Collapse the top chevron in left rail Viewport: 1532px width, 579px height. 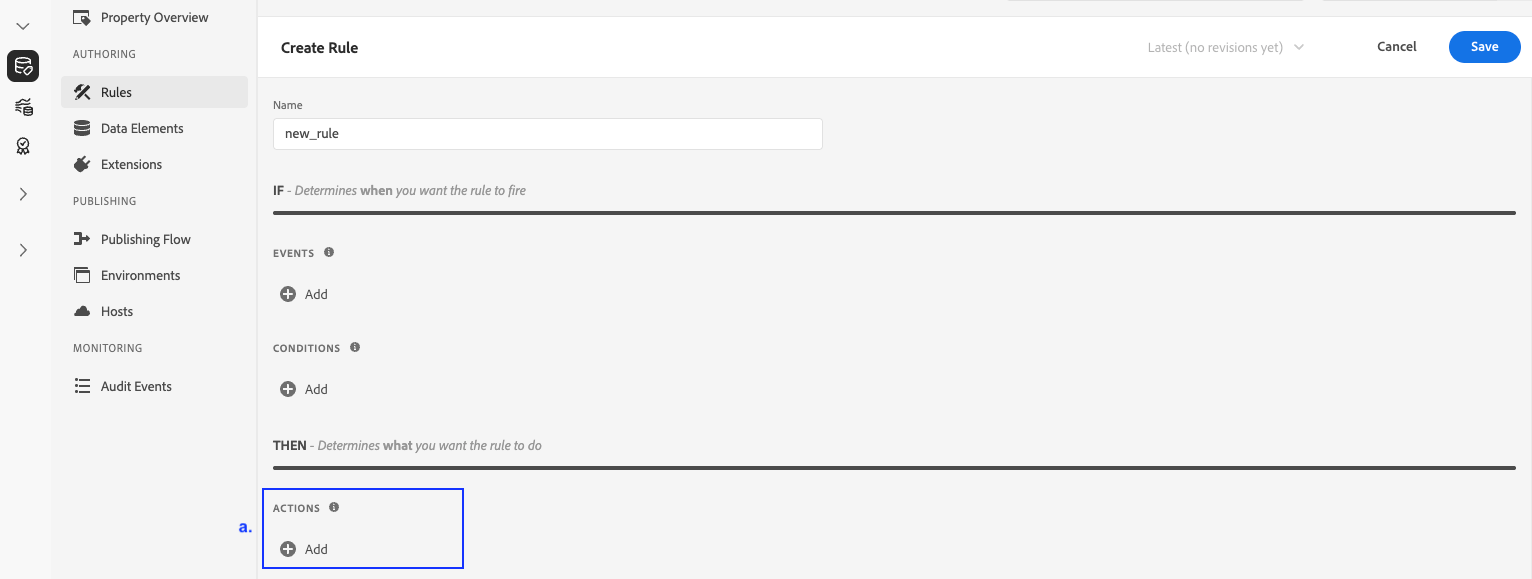pyautogui.click(x=23, y=26)
